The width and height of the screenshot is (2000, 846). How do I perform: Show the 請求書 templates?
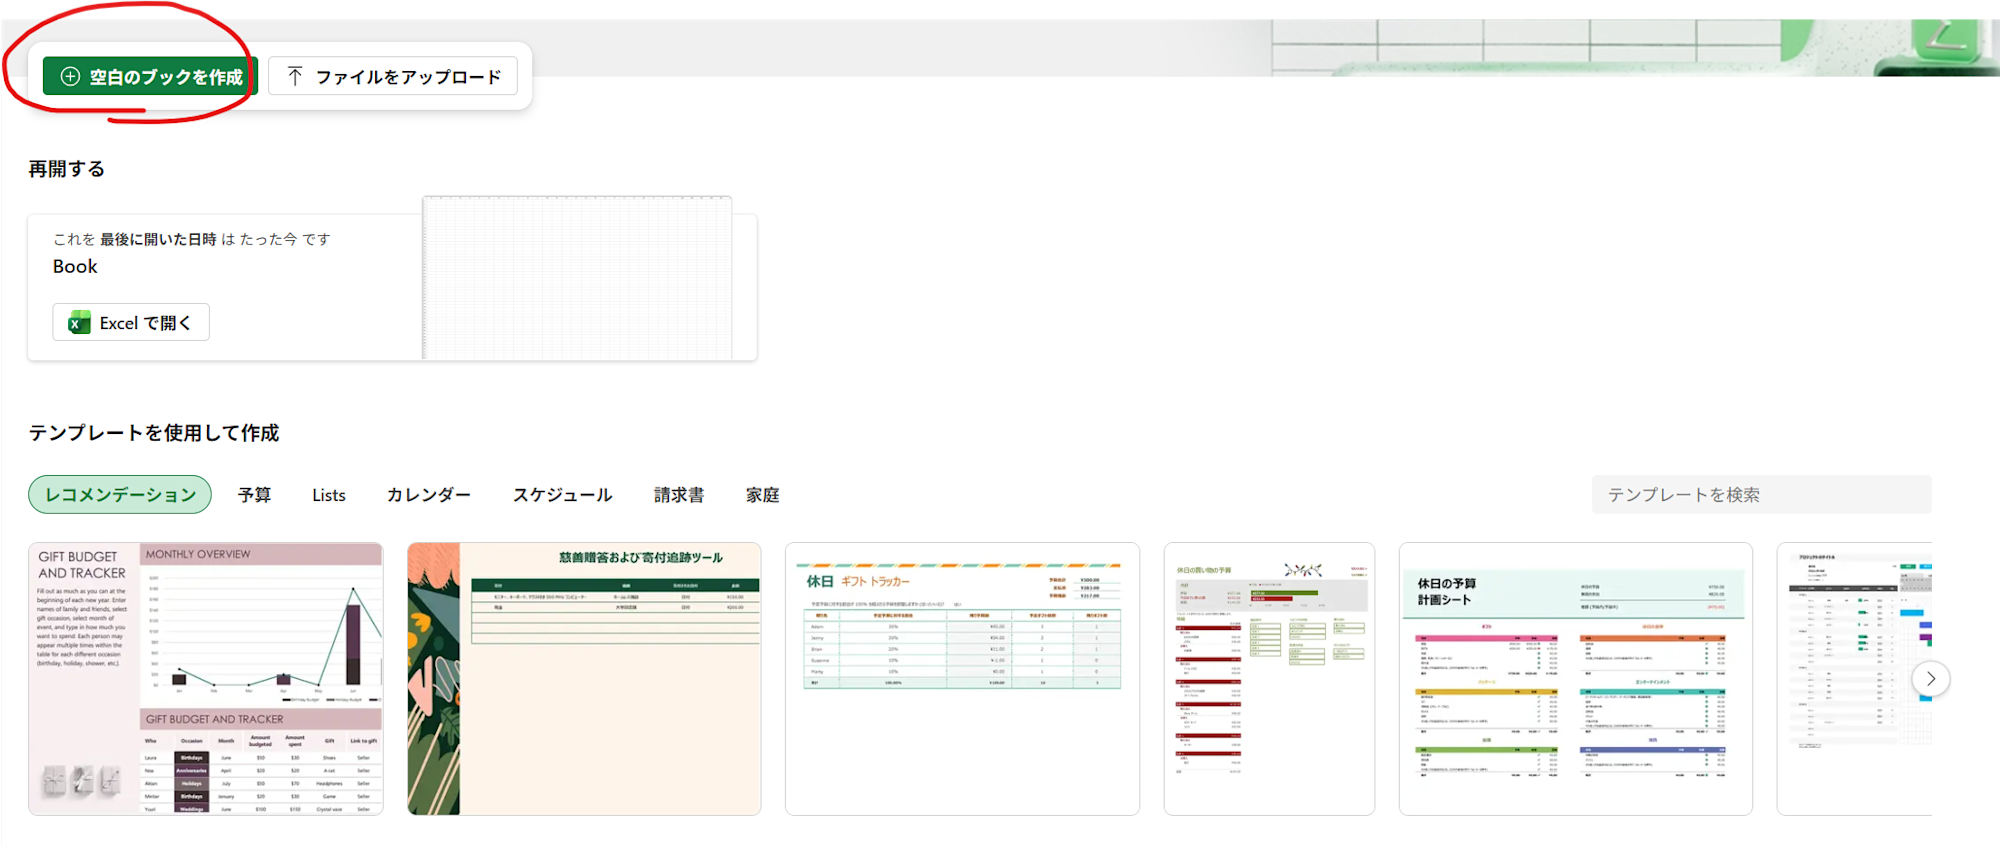(679, 495)
